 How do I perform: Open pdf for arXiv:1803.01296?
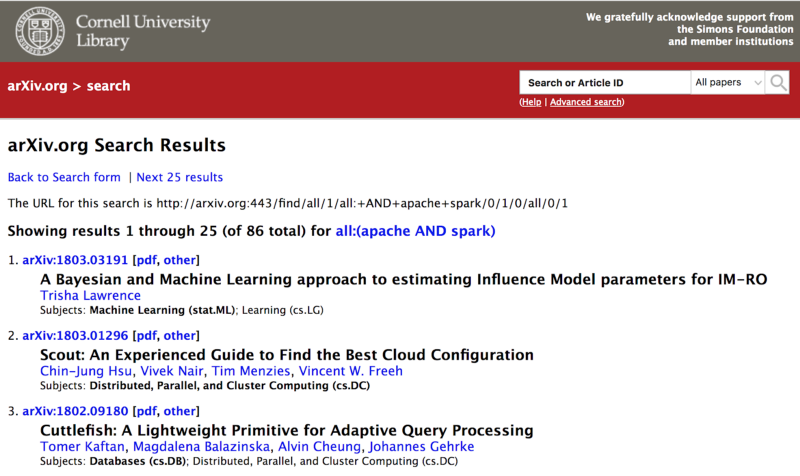tap(146, 336)
